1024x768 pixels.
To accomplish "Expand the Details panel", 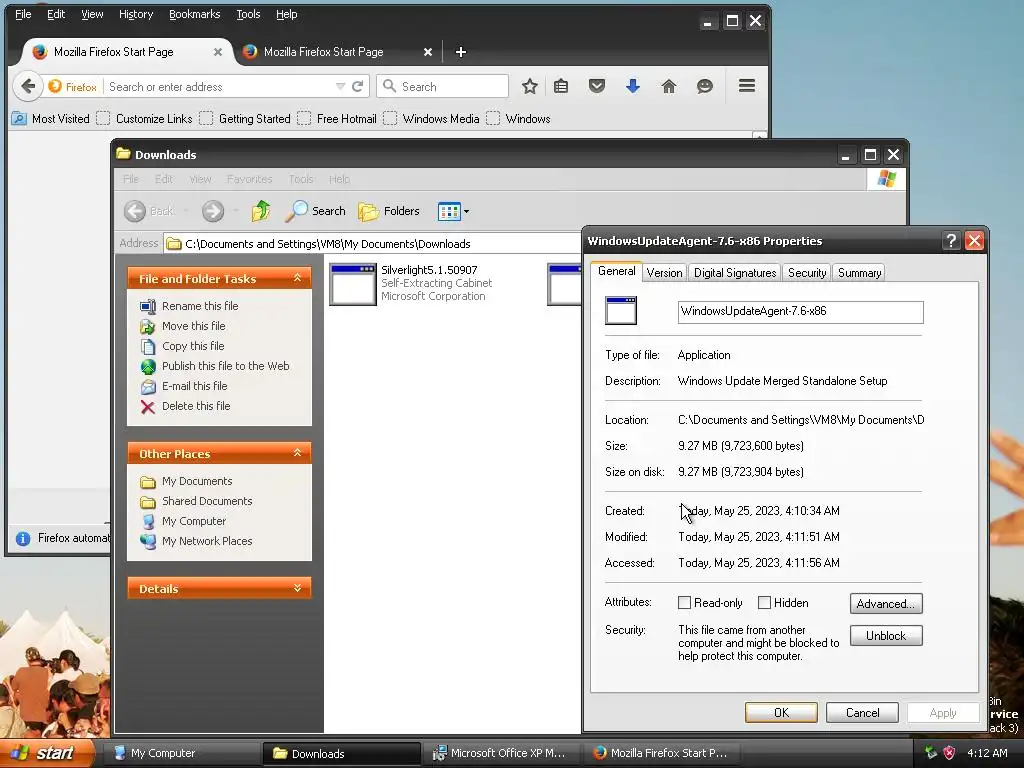I will 297,588.
